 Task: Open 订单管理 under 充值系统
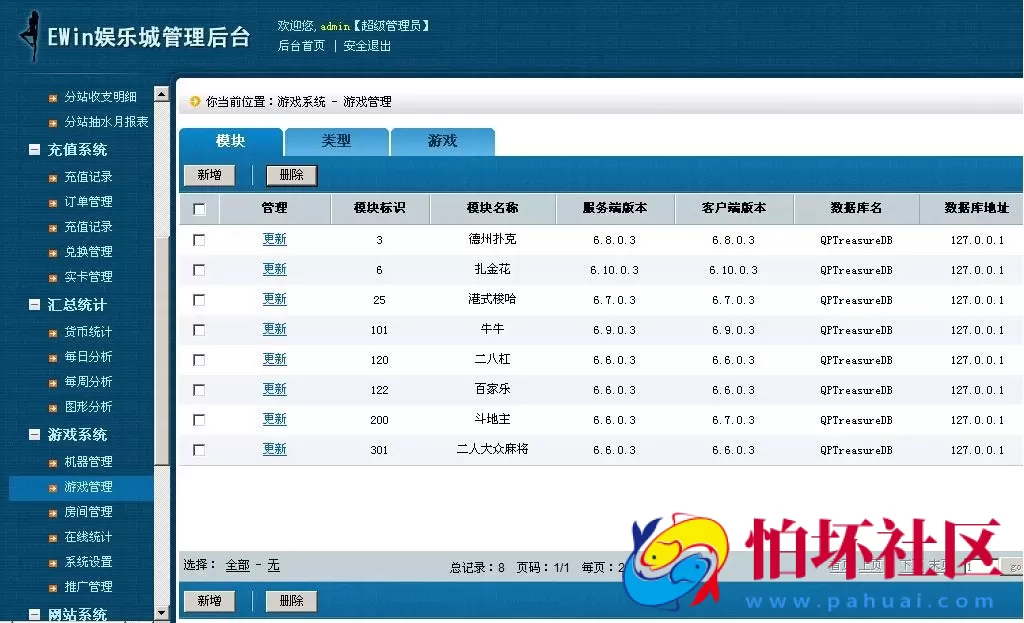click(x=89, y=201)
